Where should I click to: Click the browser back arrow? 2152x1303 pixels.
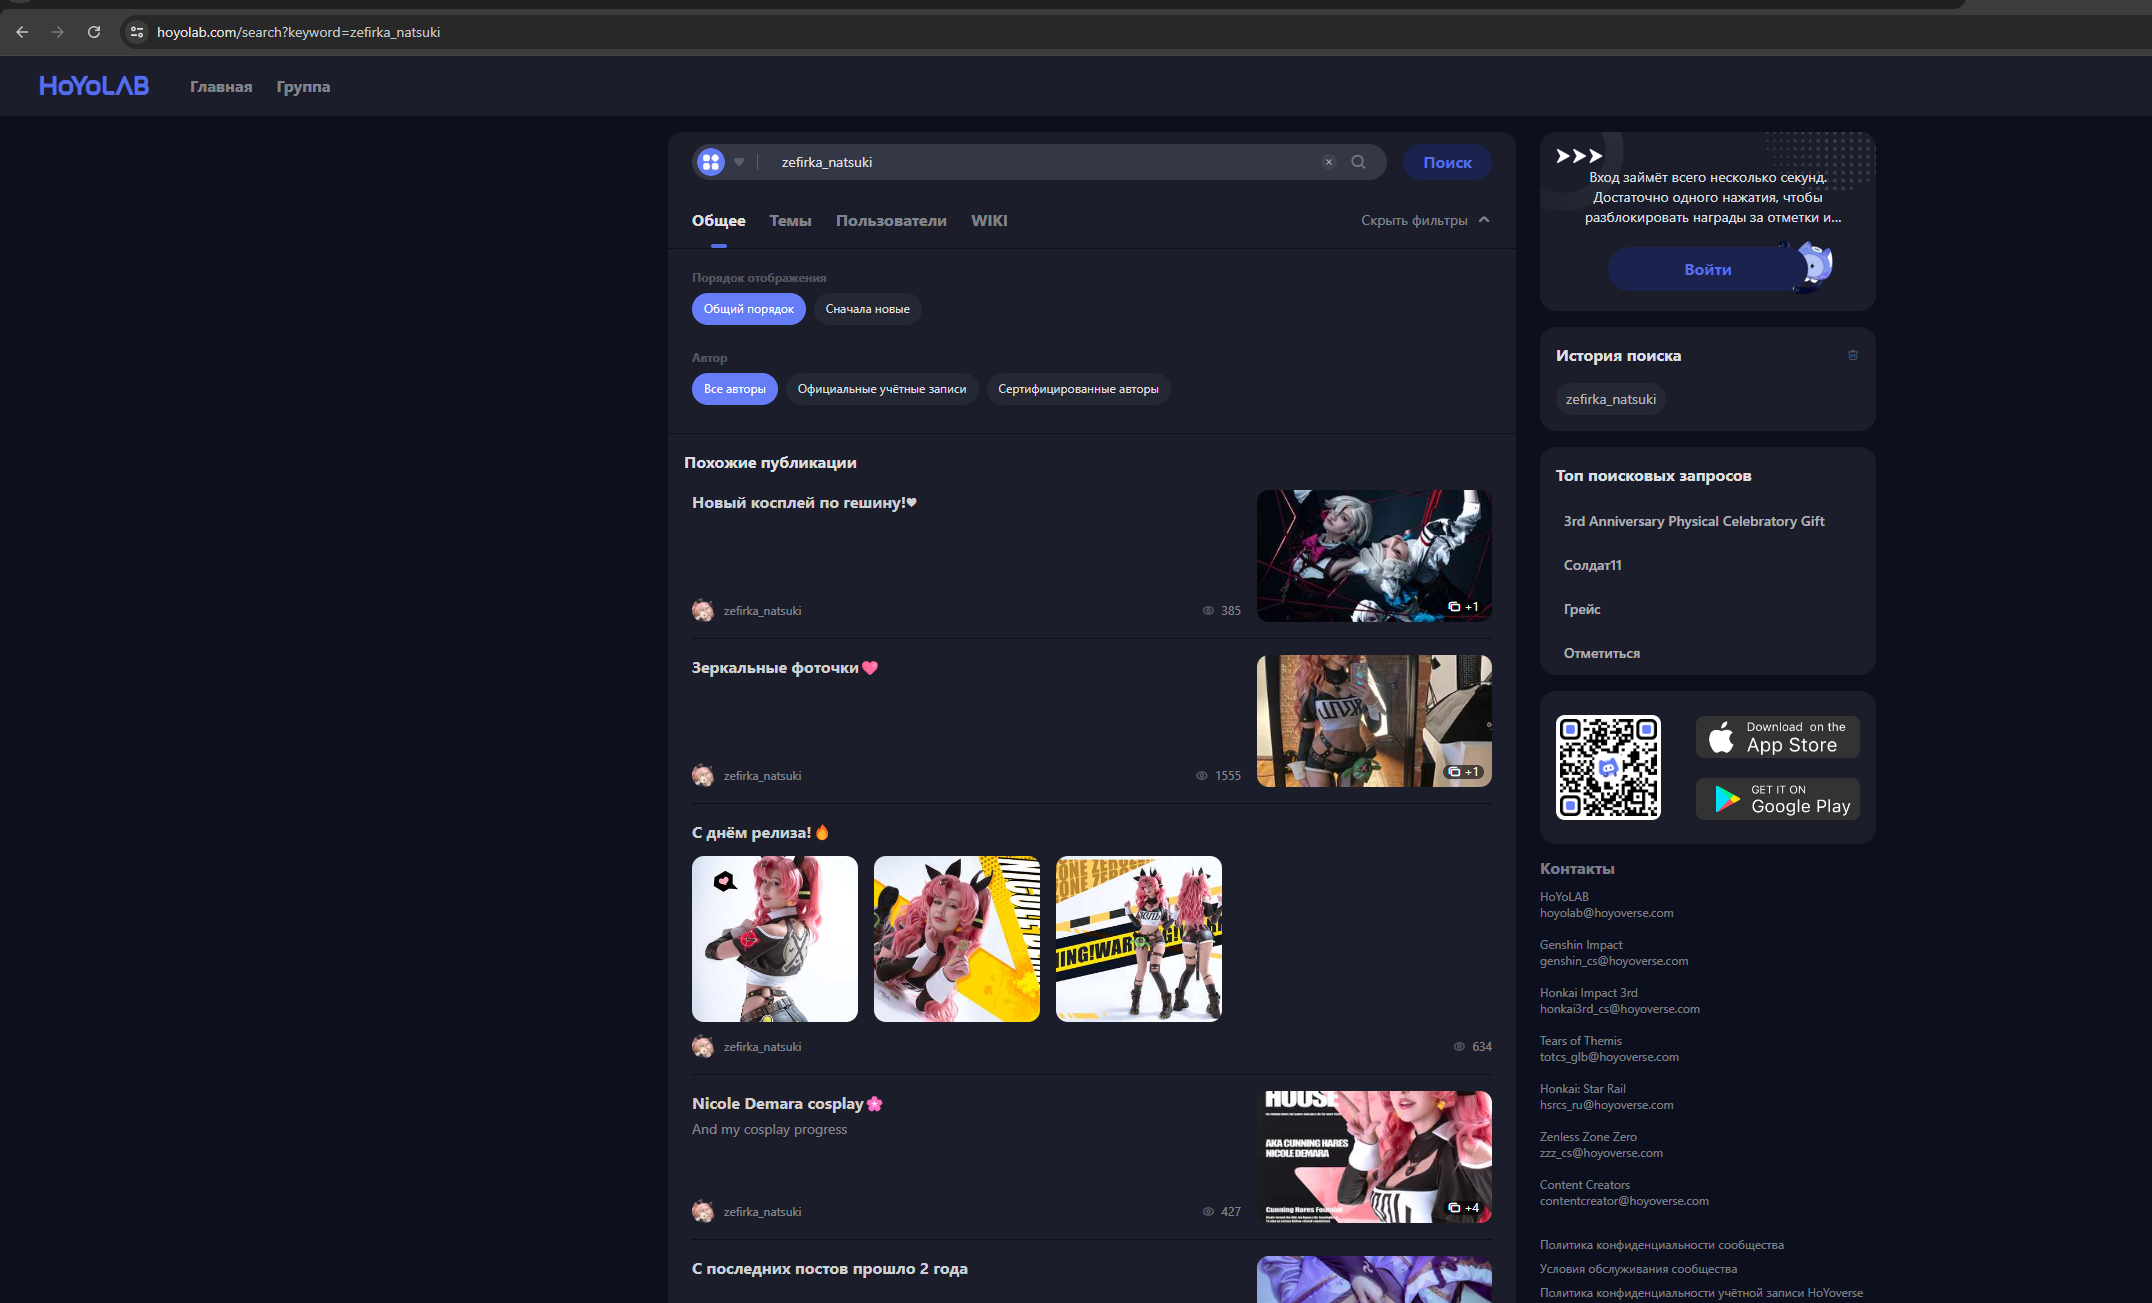pos(22,32)
